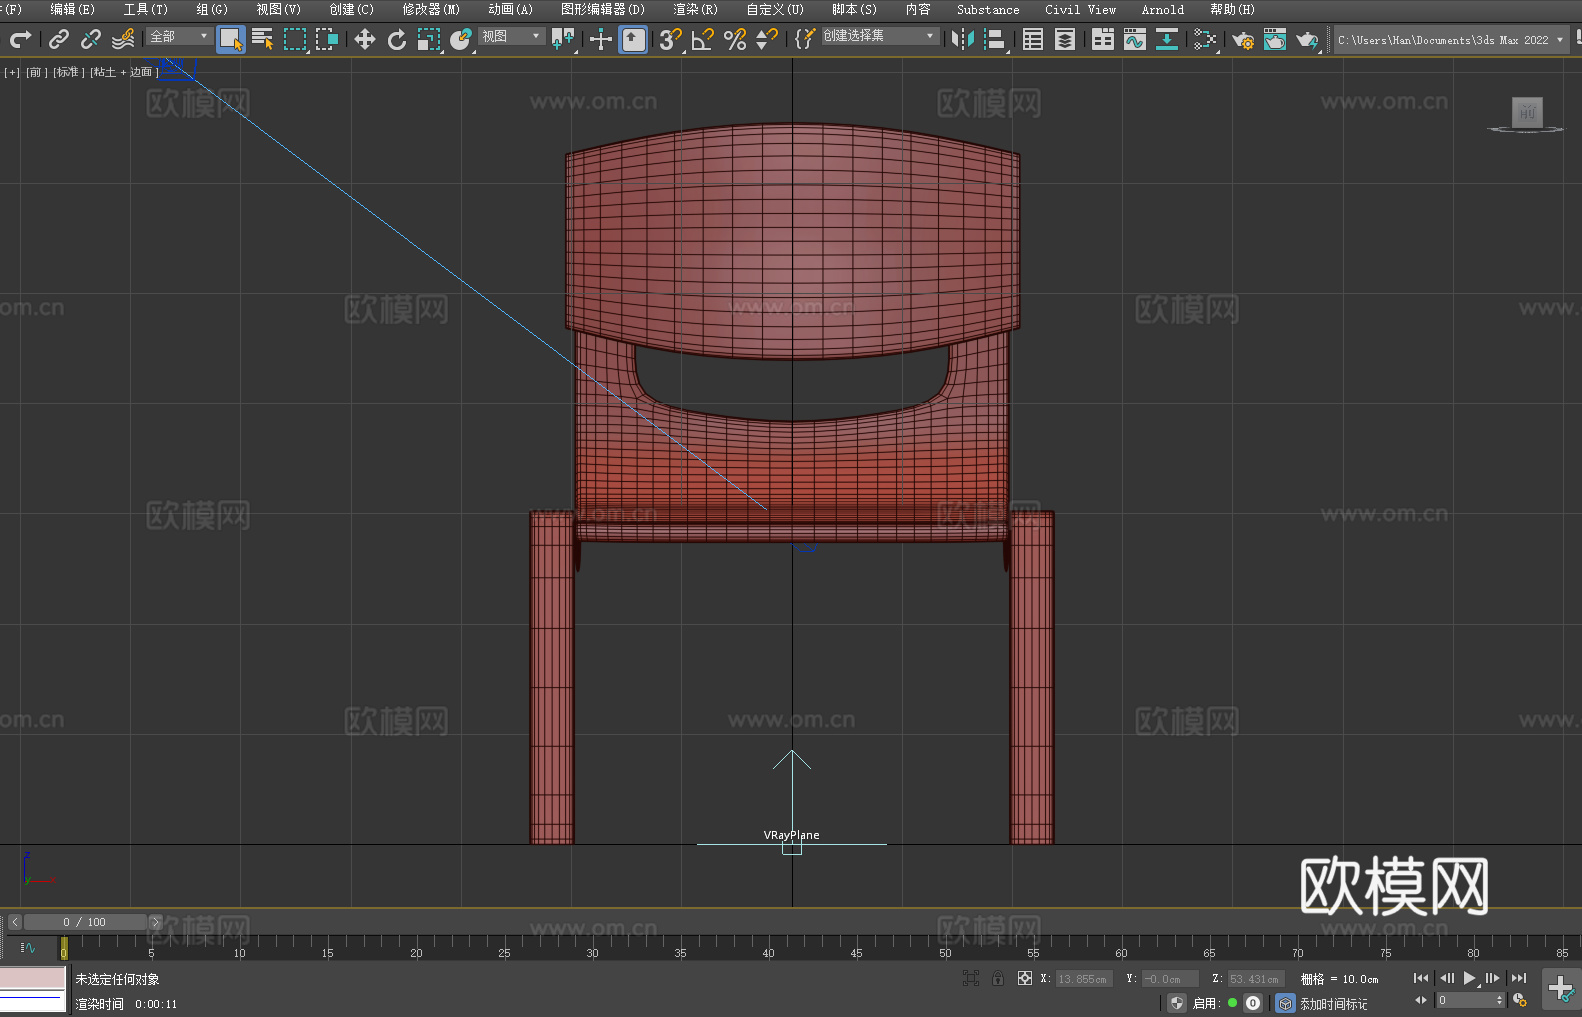Image resolution: width=1582 pixels, height=1017 pixels.
Task: Click Bind to Space Warp icon
Action: pyautogui.click(x=123, y=39)
